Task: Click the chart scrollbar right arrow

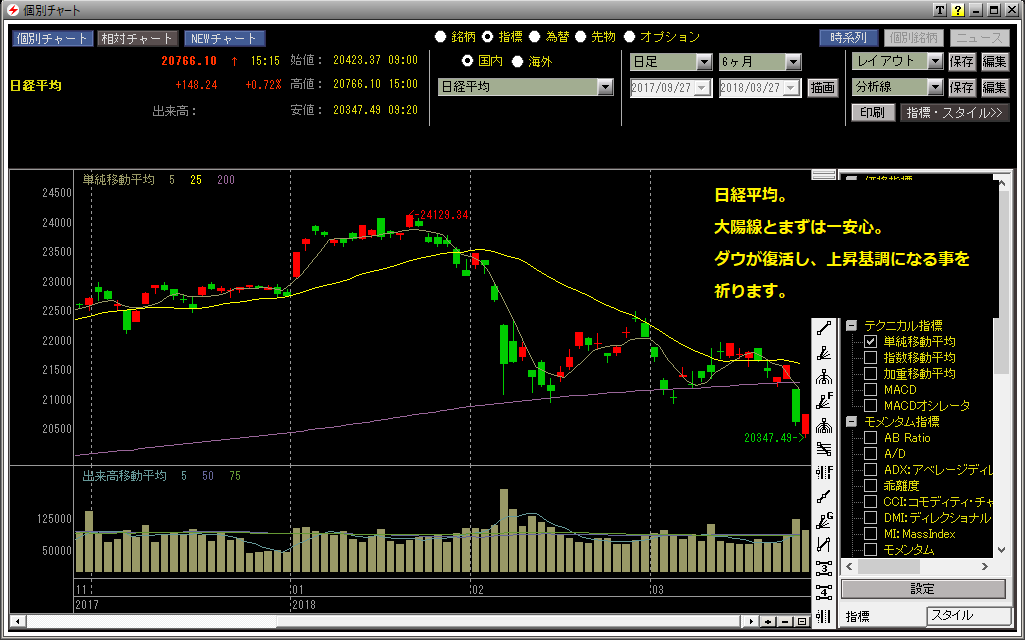Action: coord(752,621)
